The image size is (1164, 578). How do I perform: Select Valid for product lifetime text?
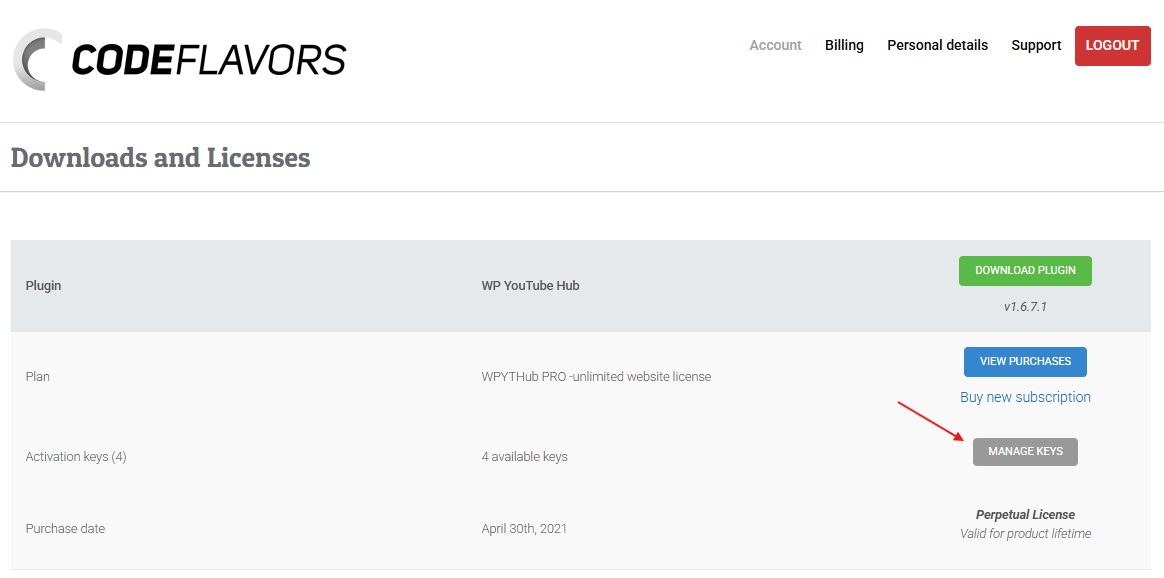point(1025,533)
